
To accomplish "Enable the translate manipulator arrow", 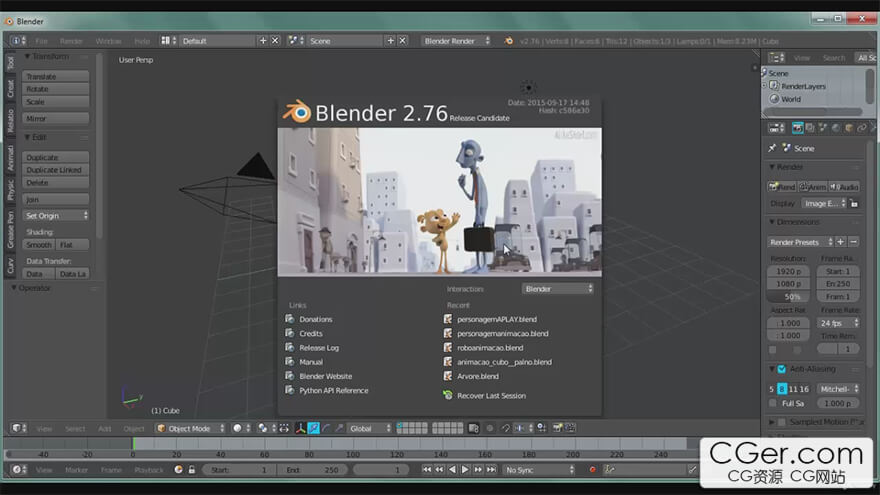I will point(314,428).
